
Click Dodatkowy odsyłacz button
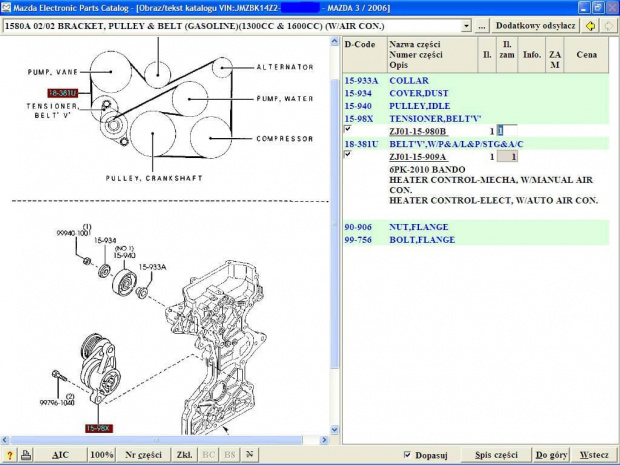click(x=535, y=26)
